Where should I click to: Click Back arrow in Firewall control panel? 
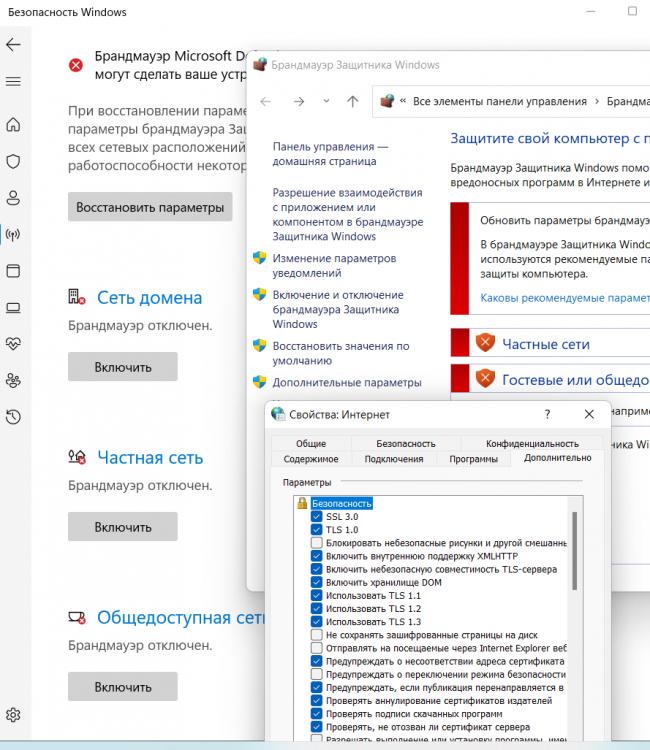(265, 101)
